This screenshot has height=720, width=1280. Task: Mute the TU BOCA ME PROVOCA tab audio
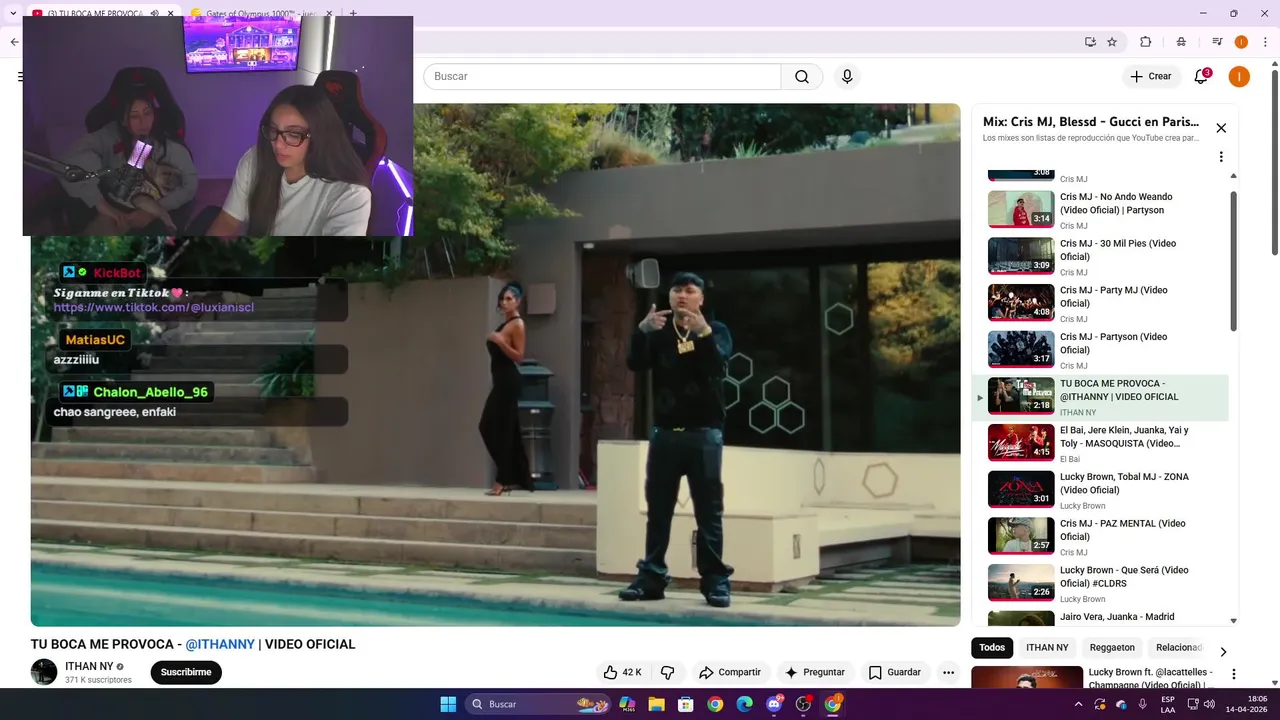(154, 14)
